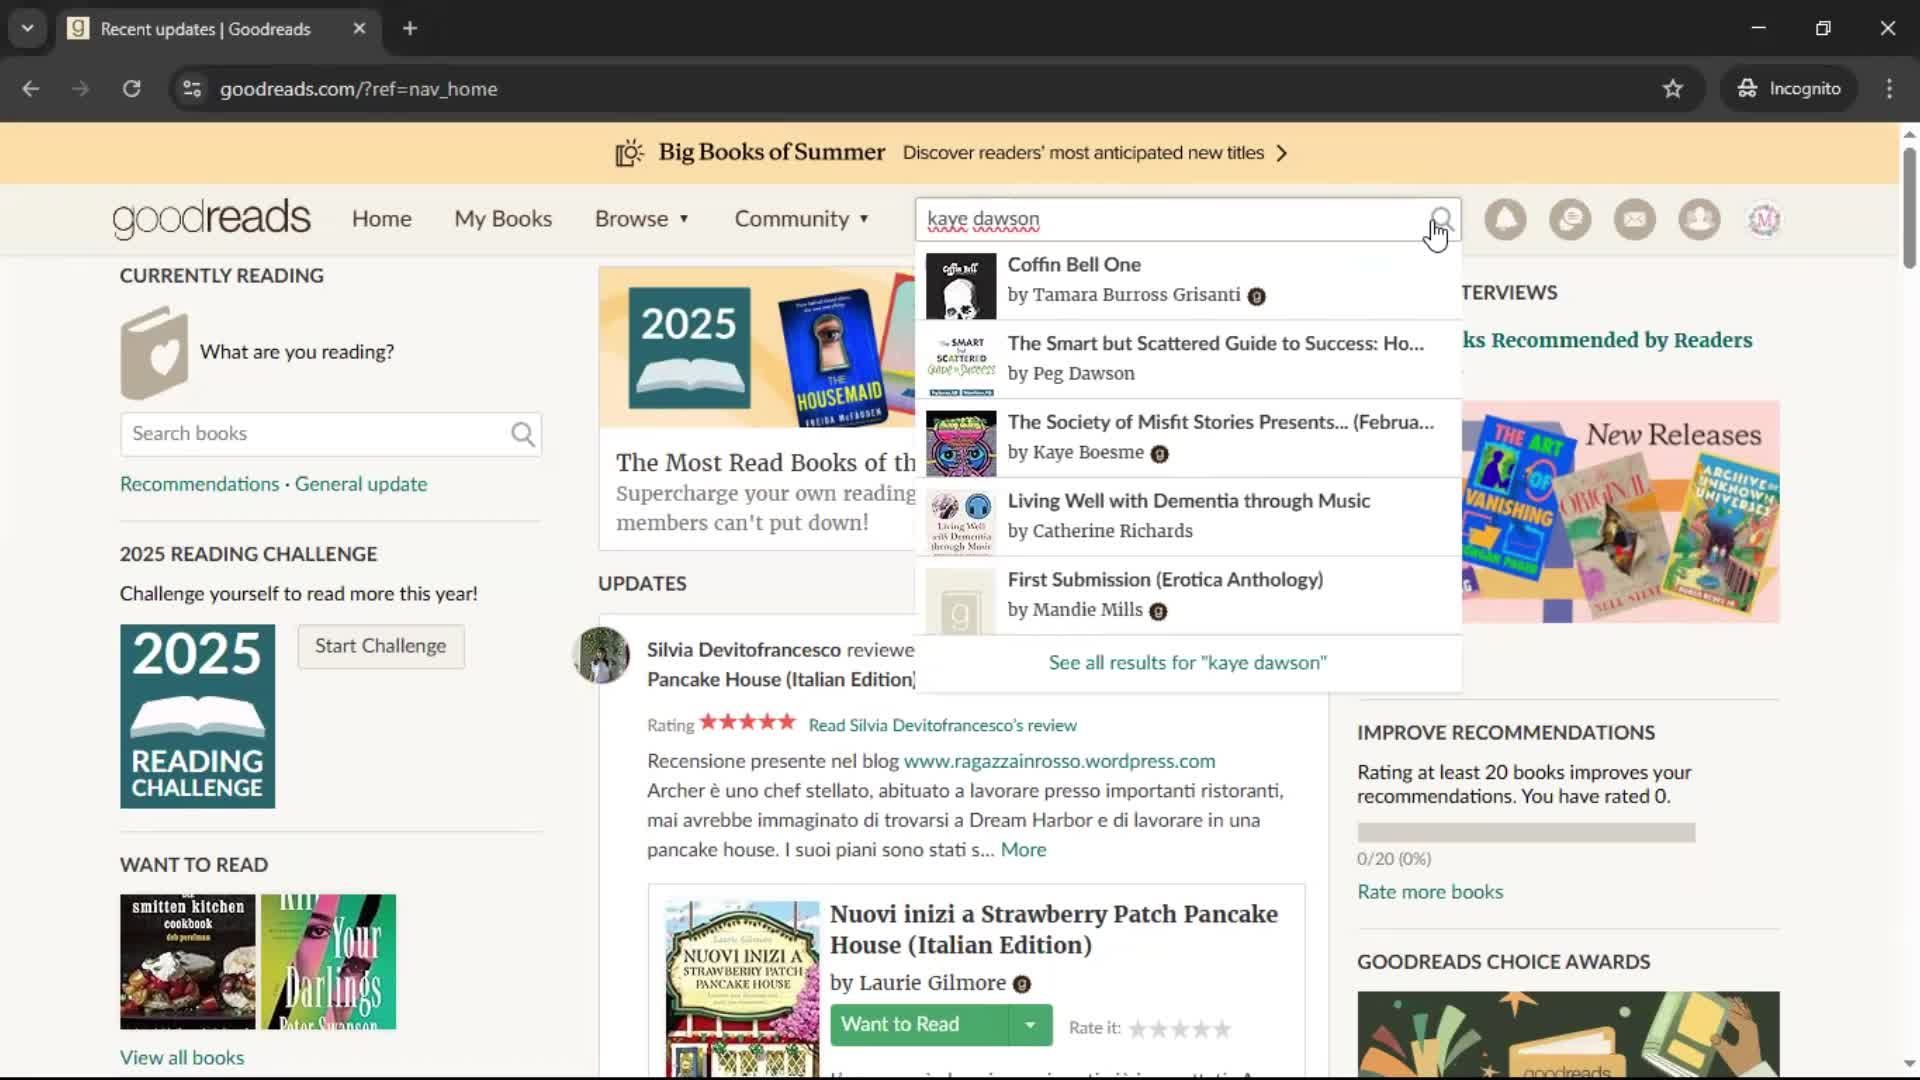Click inside the kaye dawson search field
1920x1080 pixels.
click(1170, 219)
